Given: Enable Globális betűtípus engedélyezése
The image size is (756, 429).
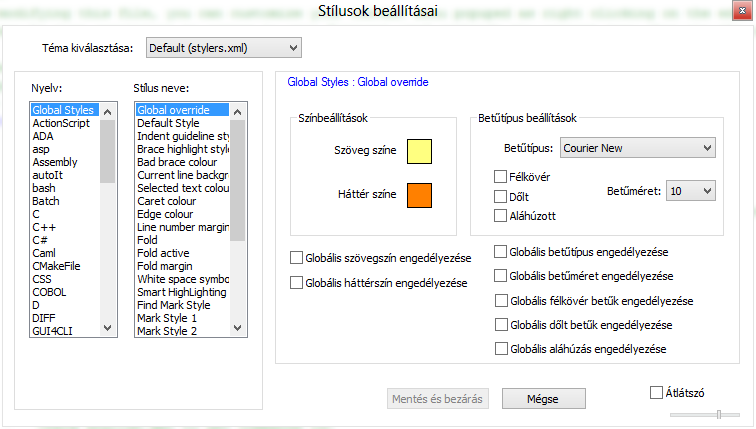Looking at the screenshot, I should click(x=501, y=251).
